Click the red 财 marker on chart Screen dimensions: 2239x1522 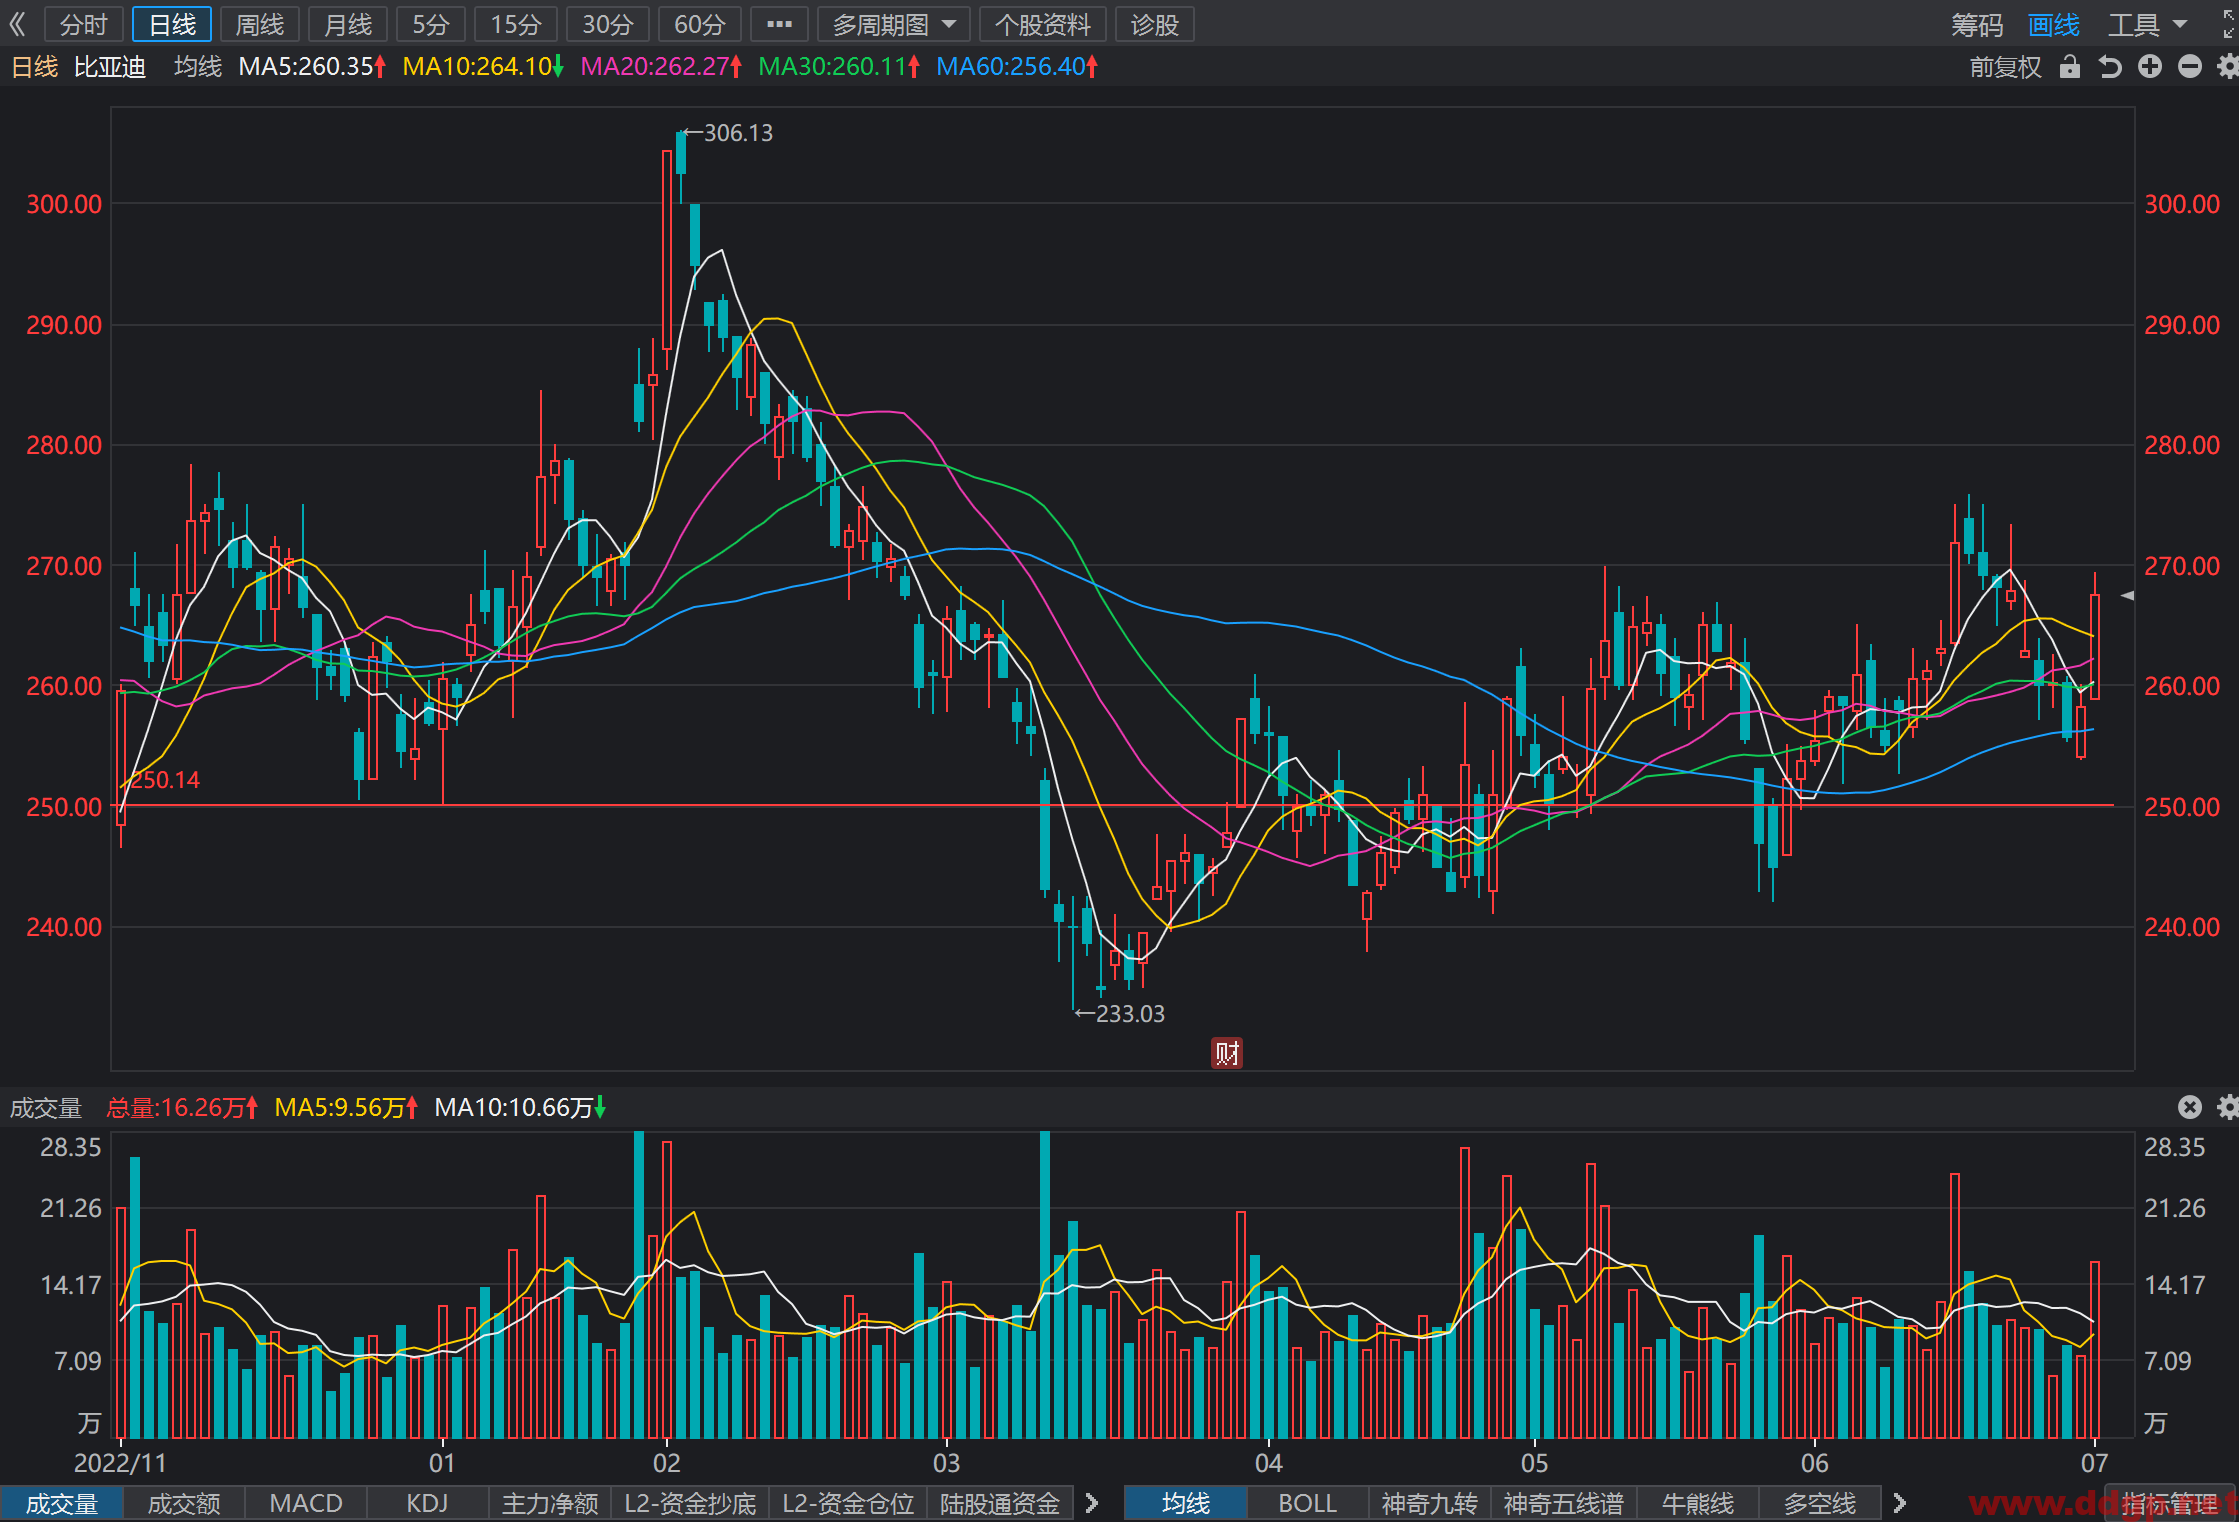tap(1227, 1053)
